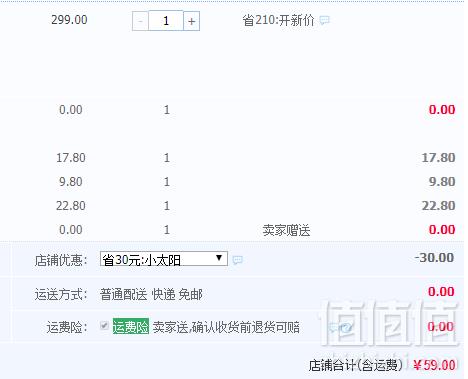This screenshot has width=468, height=379.
Task: Click 普通配送 快递 免邮 shipping text
Action: point(151,295)
